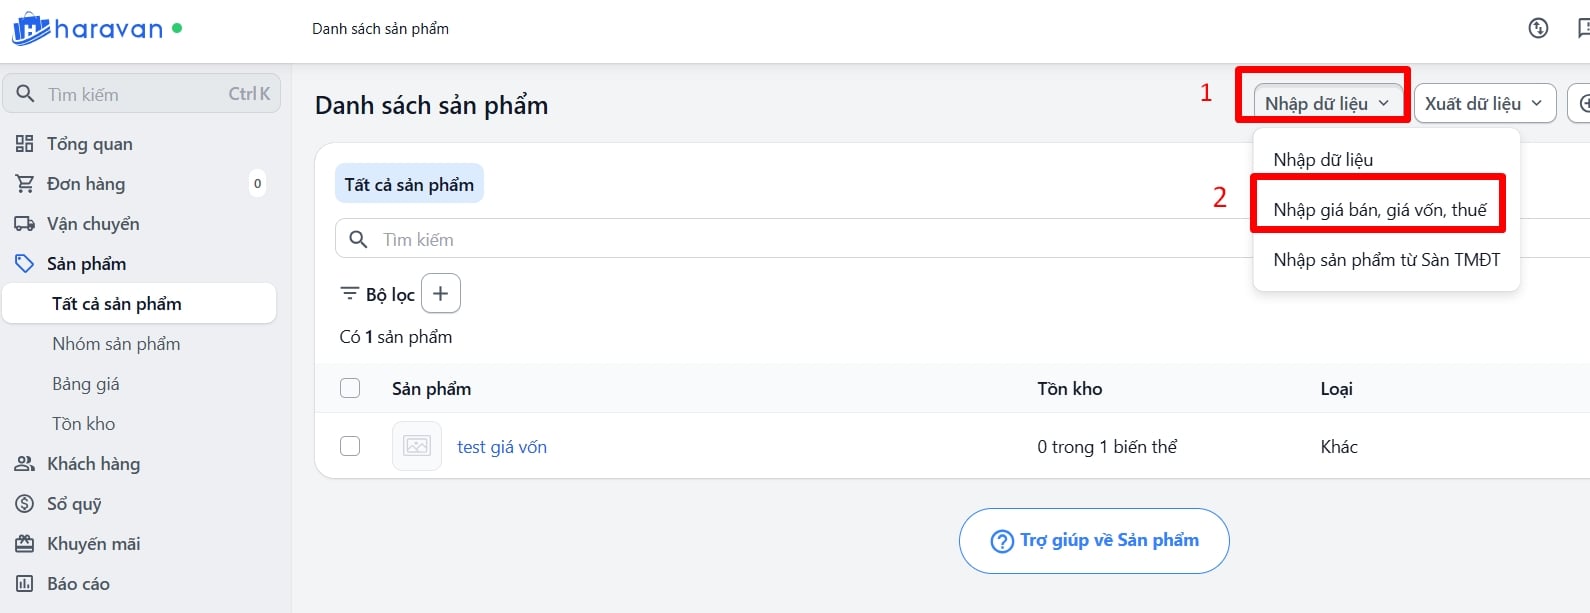Open the Xuất dữ liệu dropdown
Image resolution: width=1590 pixels, height=613 pixels.
tap(1483, 104)
